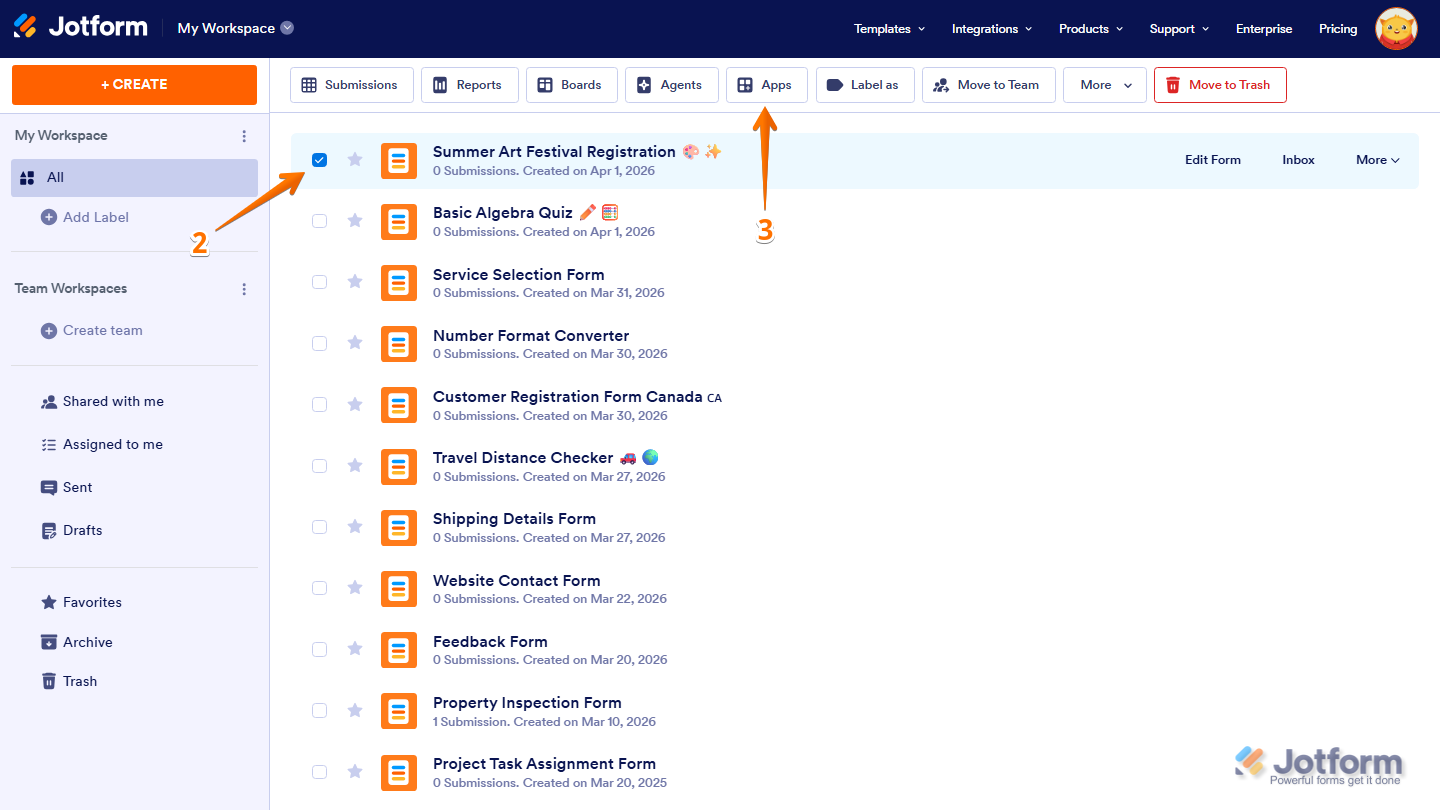Uncheck the Summer Art Festival Registration form

319,159
